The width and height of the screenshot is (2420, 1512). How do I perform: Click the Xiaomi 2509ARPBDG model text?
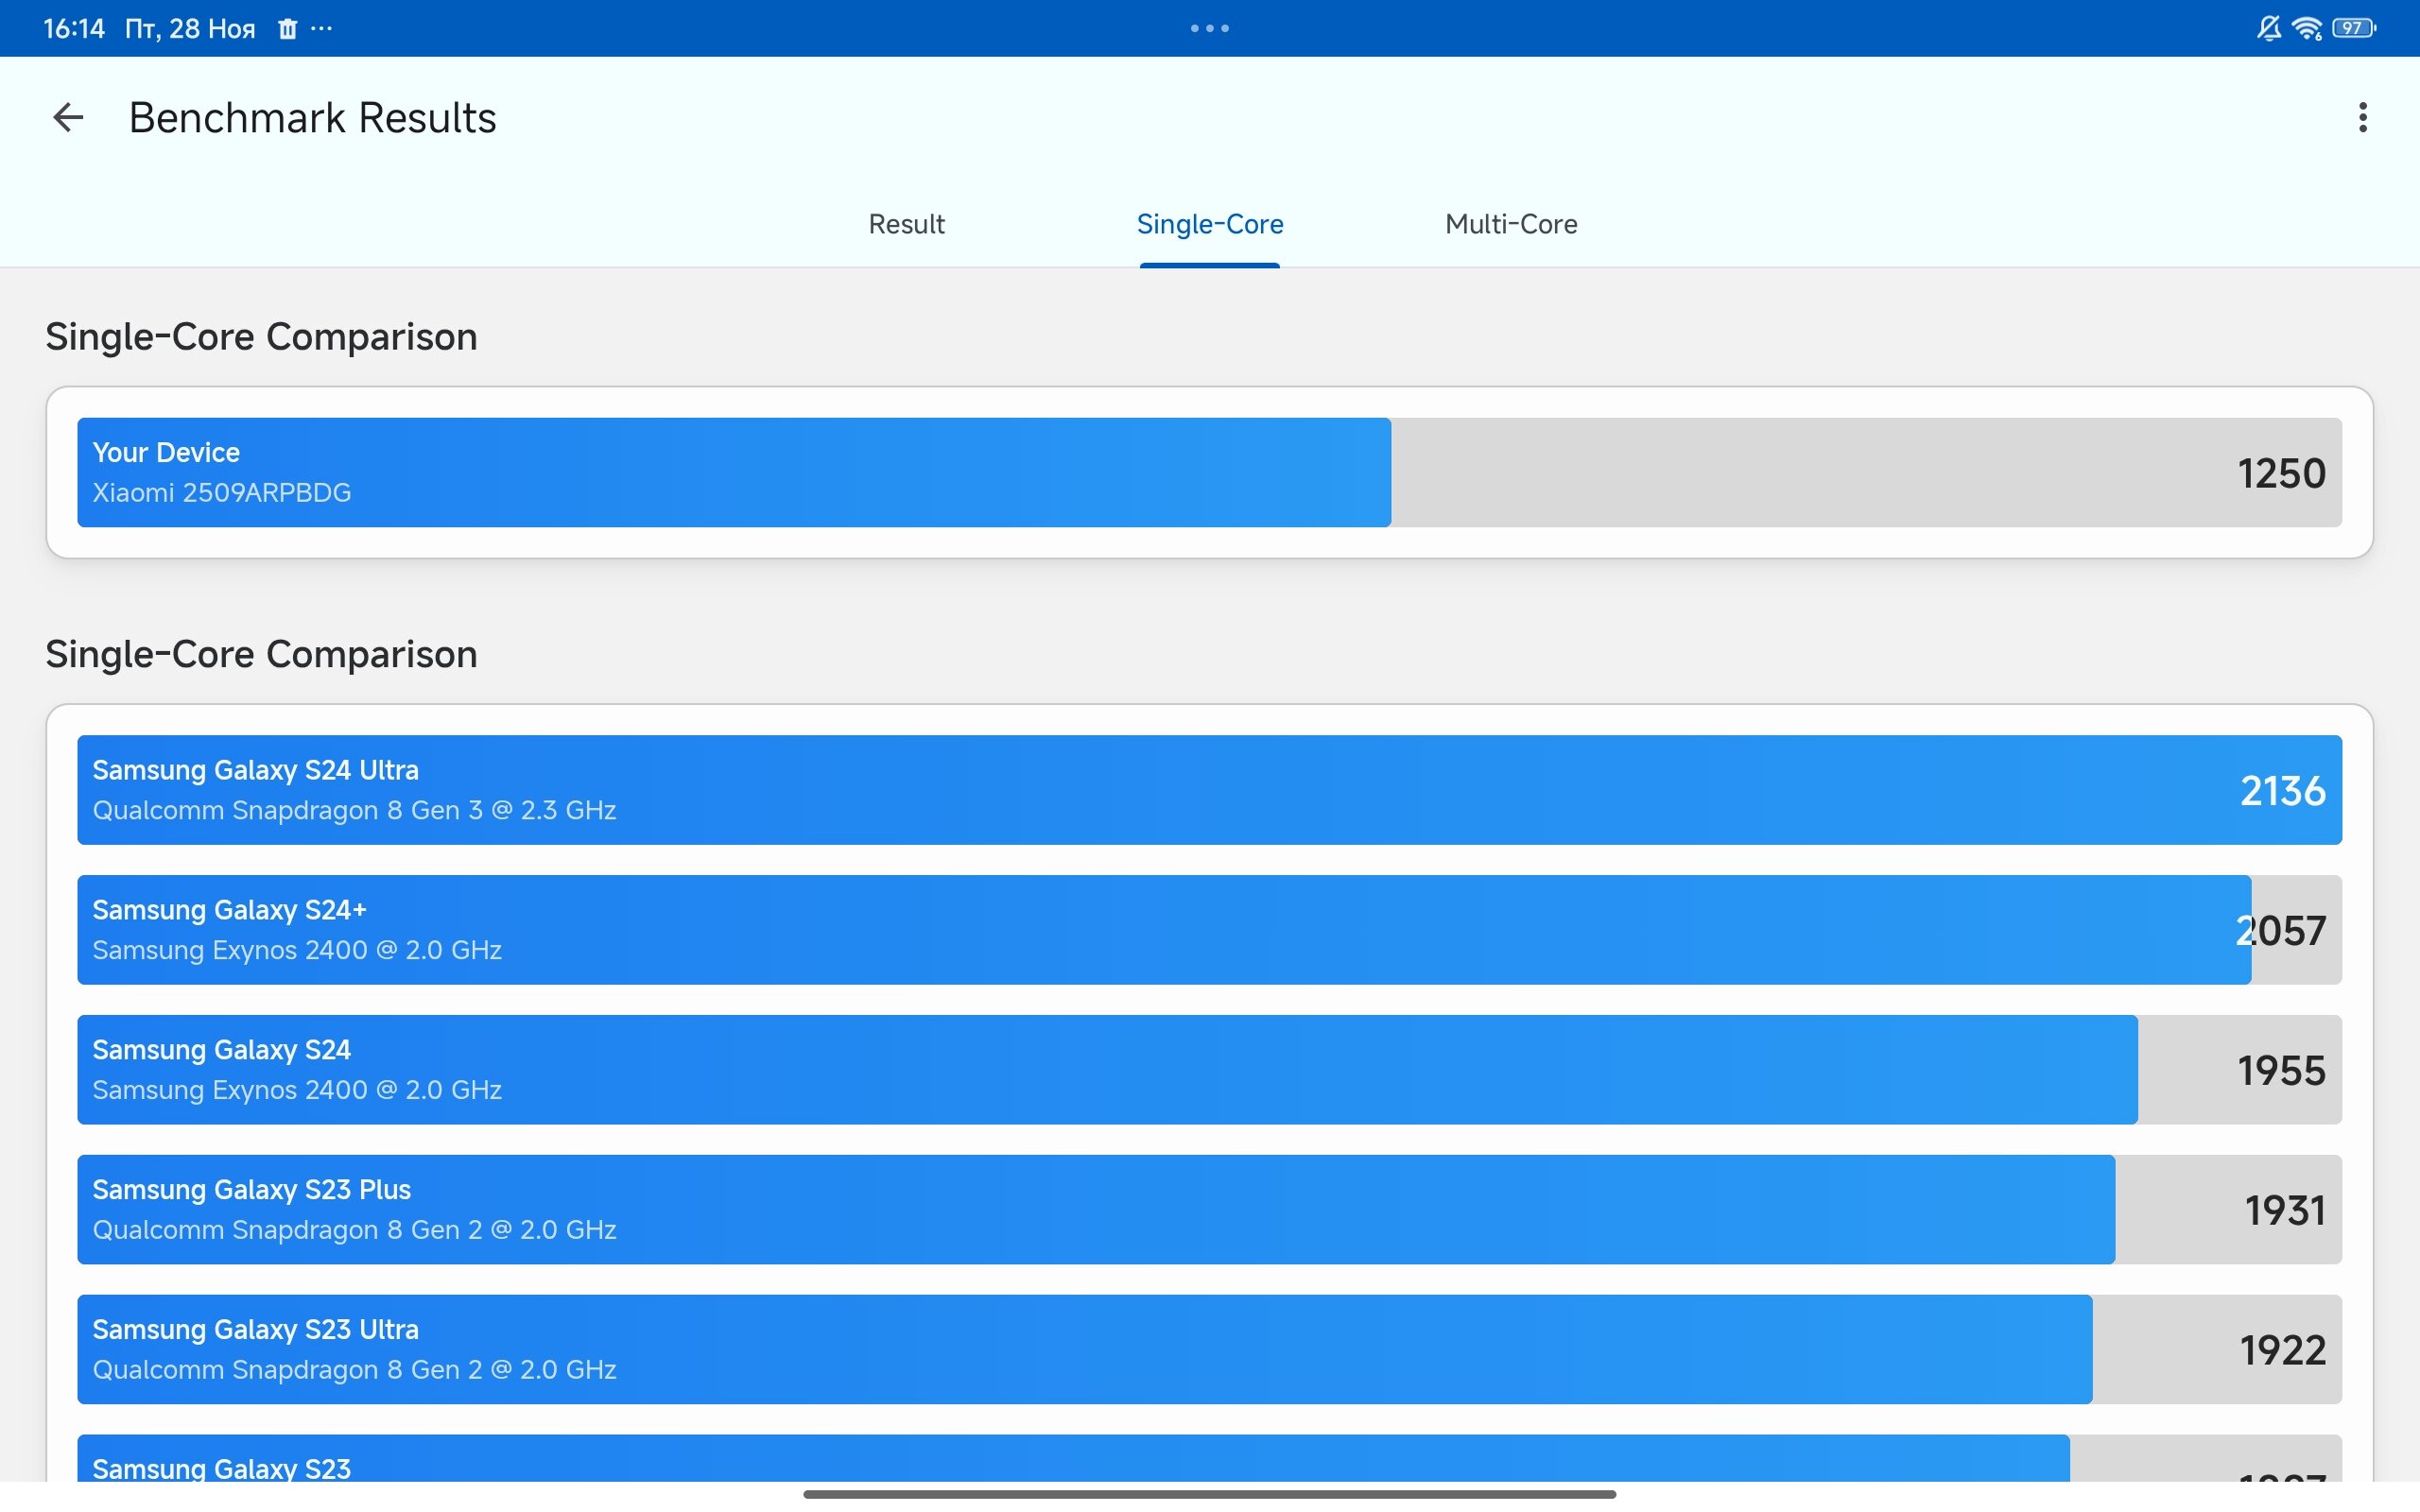221,493
